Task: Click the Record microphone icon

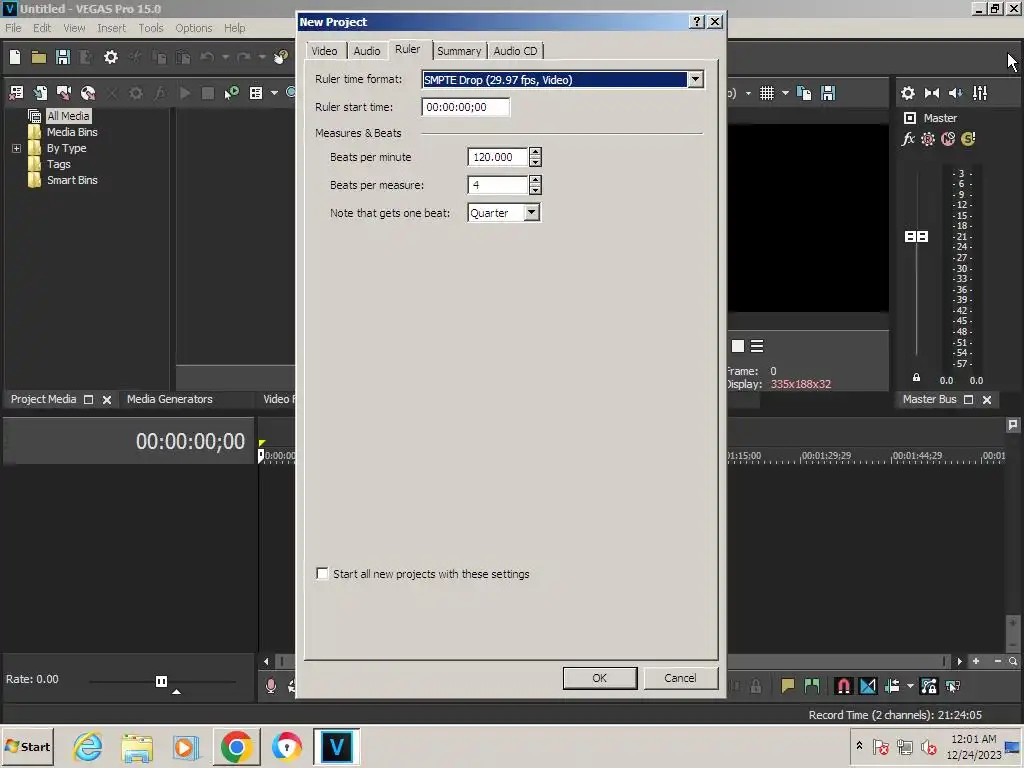Action: coord(270,686)
